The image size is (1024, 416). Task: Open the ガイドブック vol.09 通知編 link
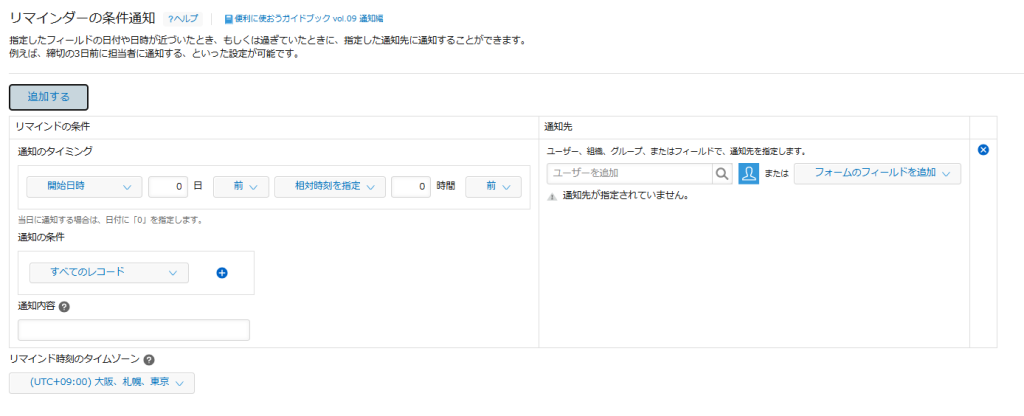click(x=308, y=19)
